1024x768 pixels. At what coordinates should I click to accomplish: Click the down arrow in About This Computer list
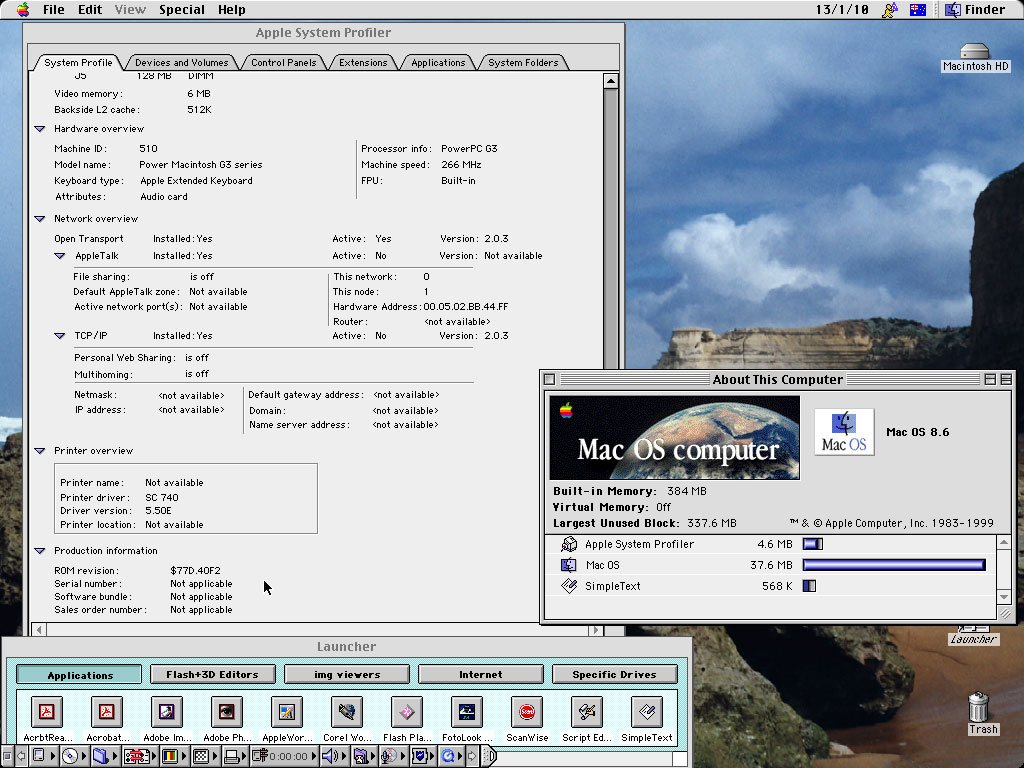(x=1004, y=596)
